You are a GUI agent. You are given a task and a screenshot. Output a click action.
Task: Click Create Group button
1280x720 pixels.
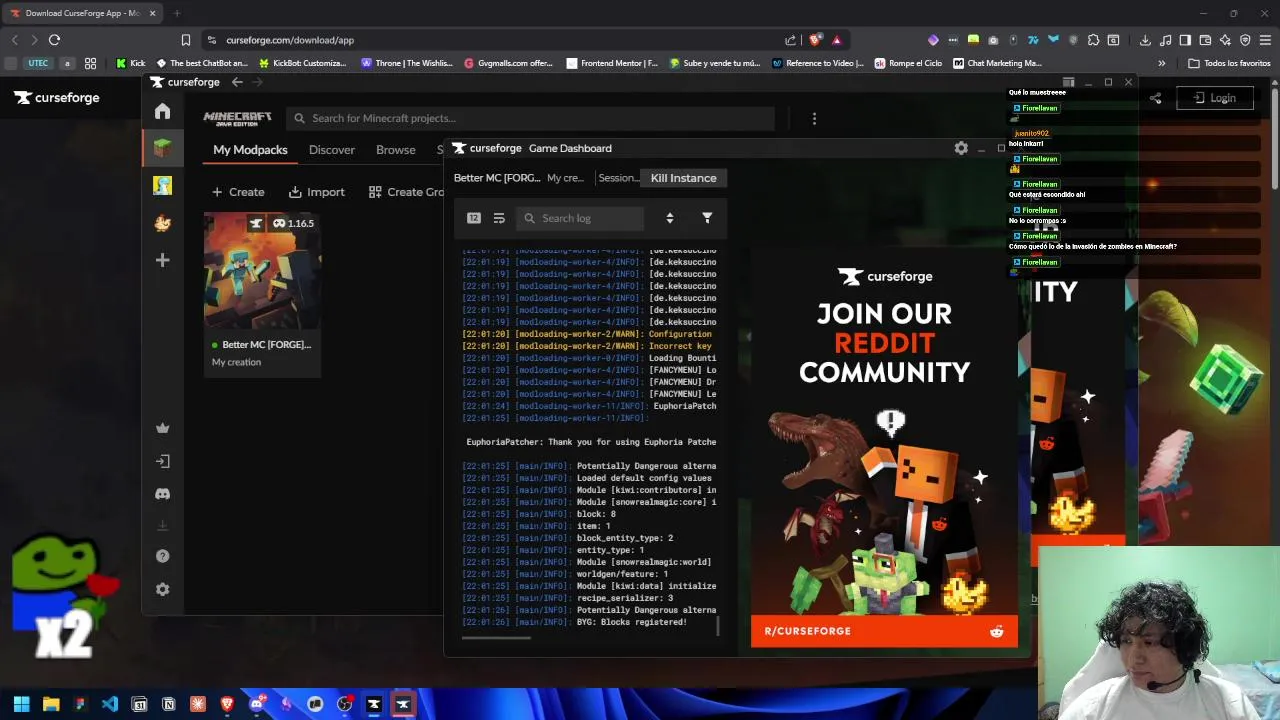point(406,192)
